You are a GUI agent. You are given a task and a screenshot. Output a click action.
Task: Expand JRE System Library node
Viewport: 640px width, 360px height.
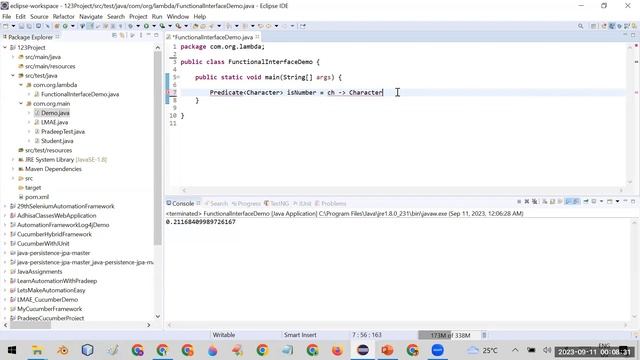coord(13,160)
